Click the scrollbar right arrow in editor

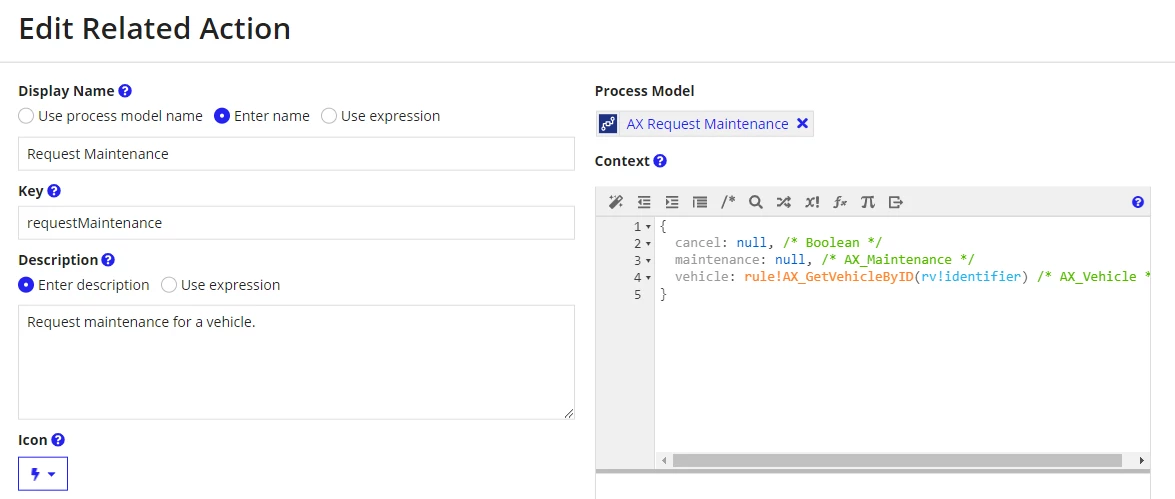tap(1141, 460)
